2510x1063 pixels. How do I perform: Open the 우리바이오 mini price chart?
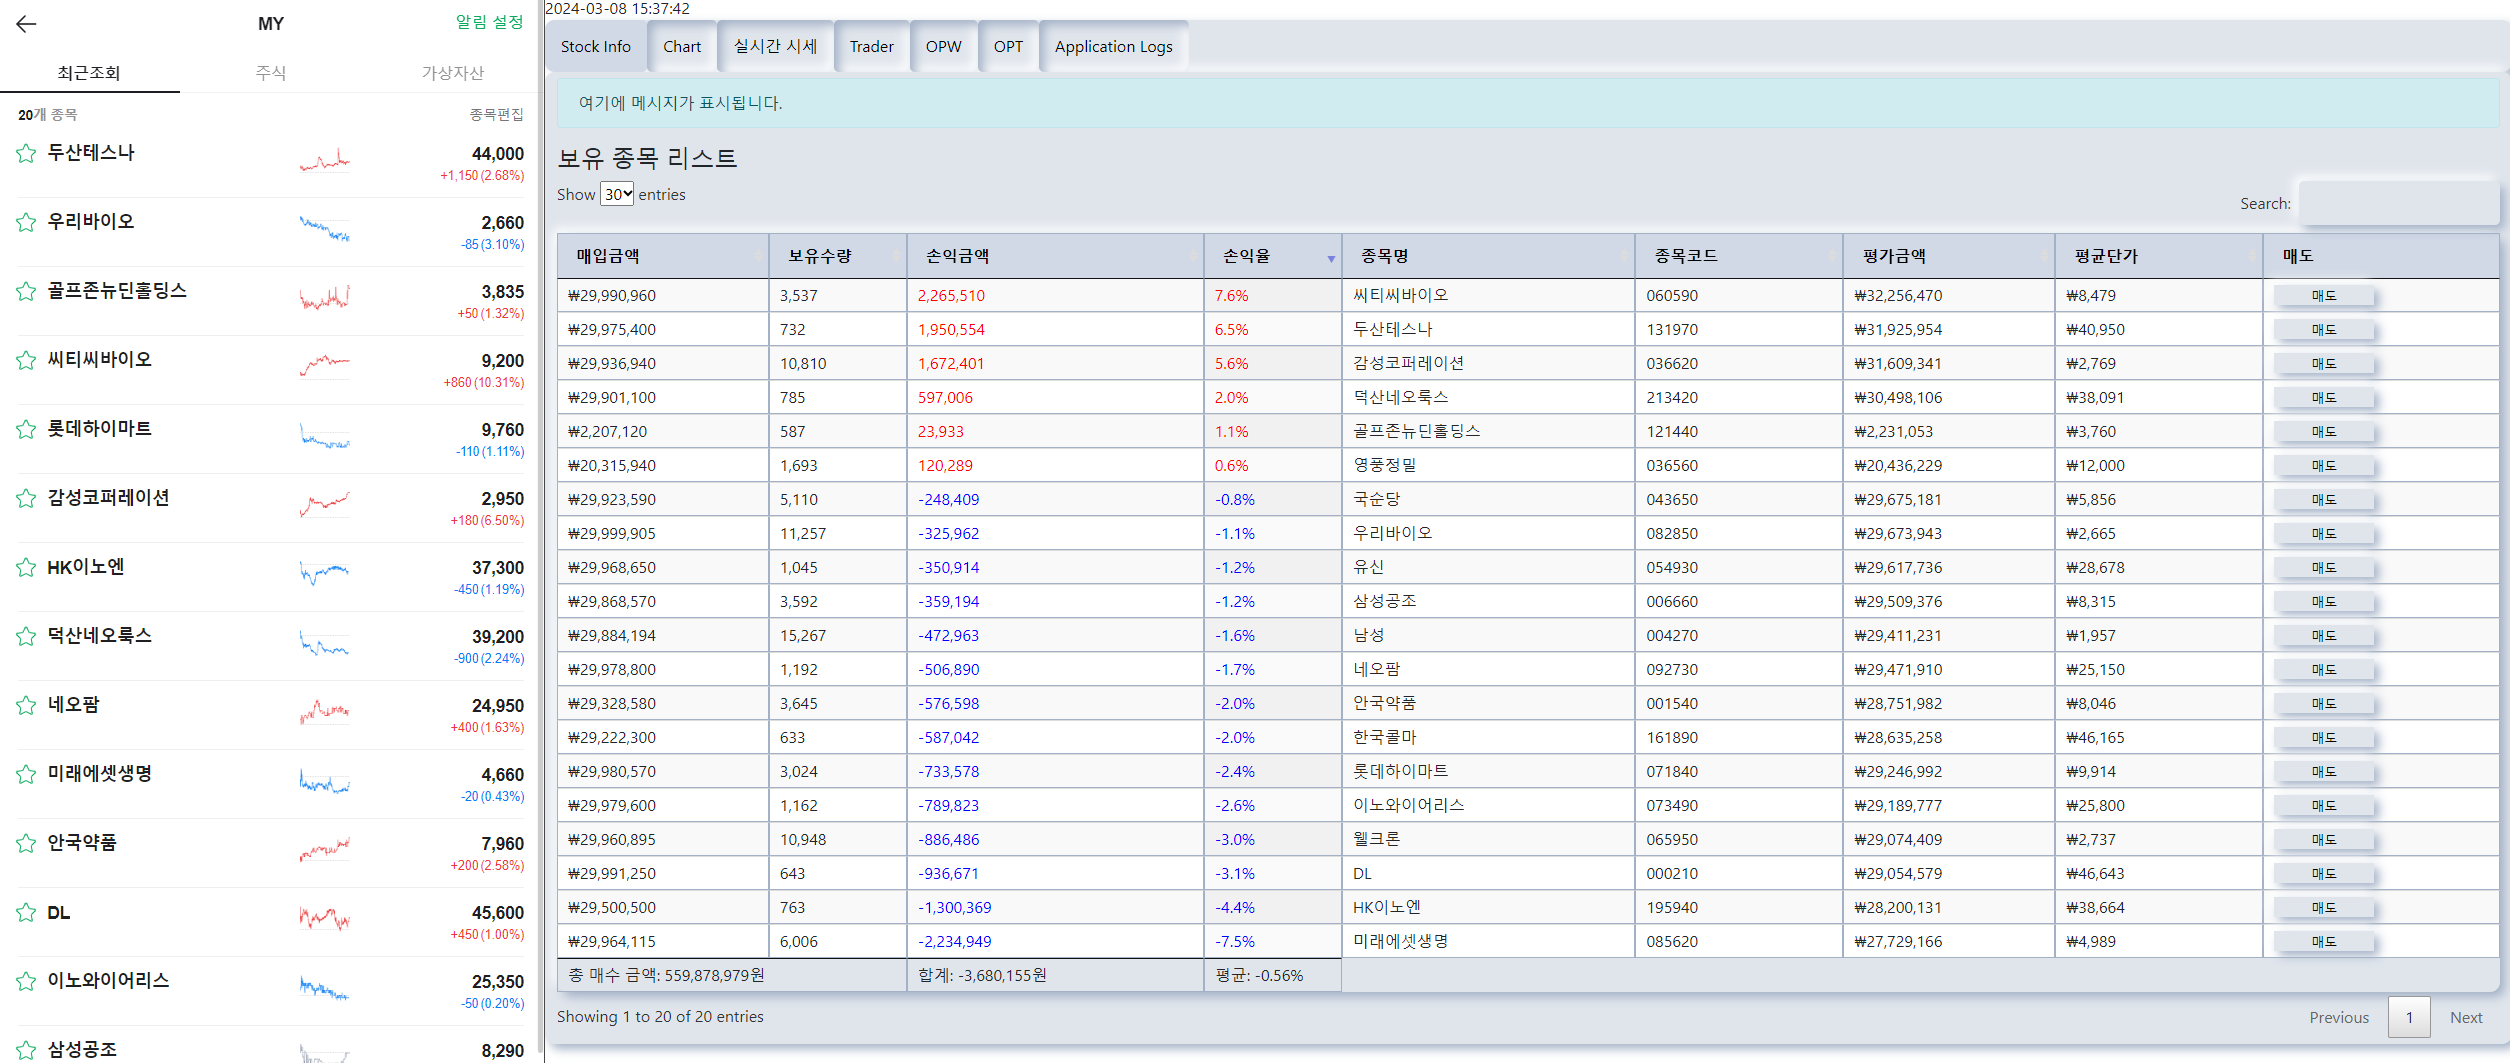pos(325,229)
